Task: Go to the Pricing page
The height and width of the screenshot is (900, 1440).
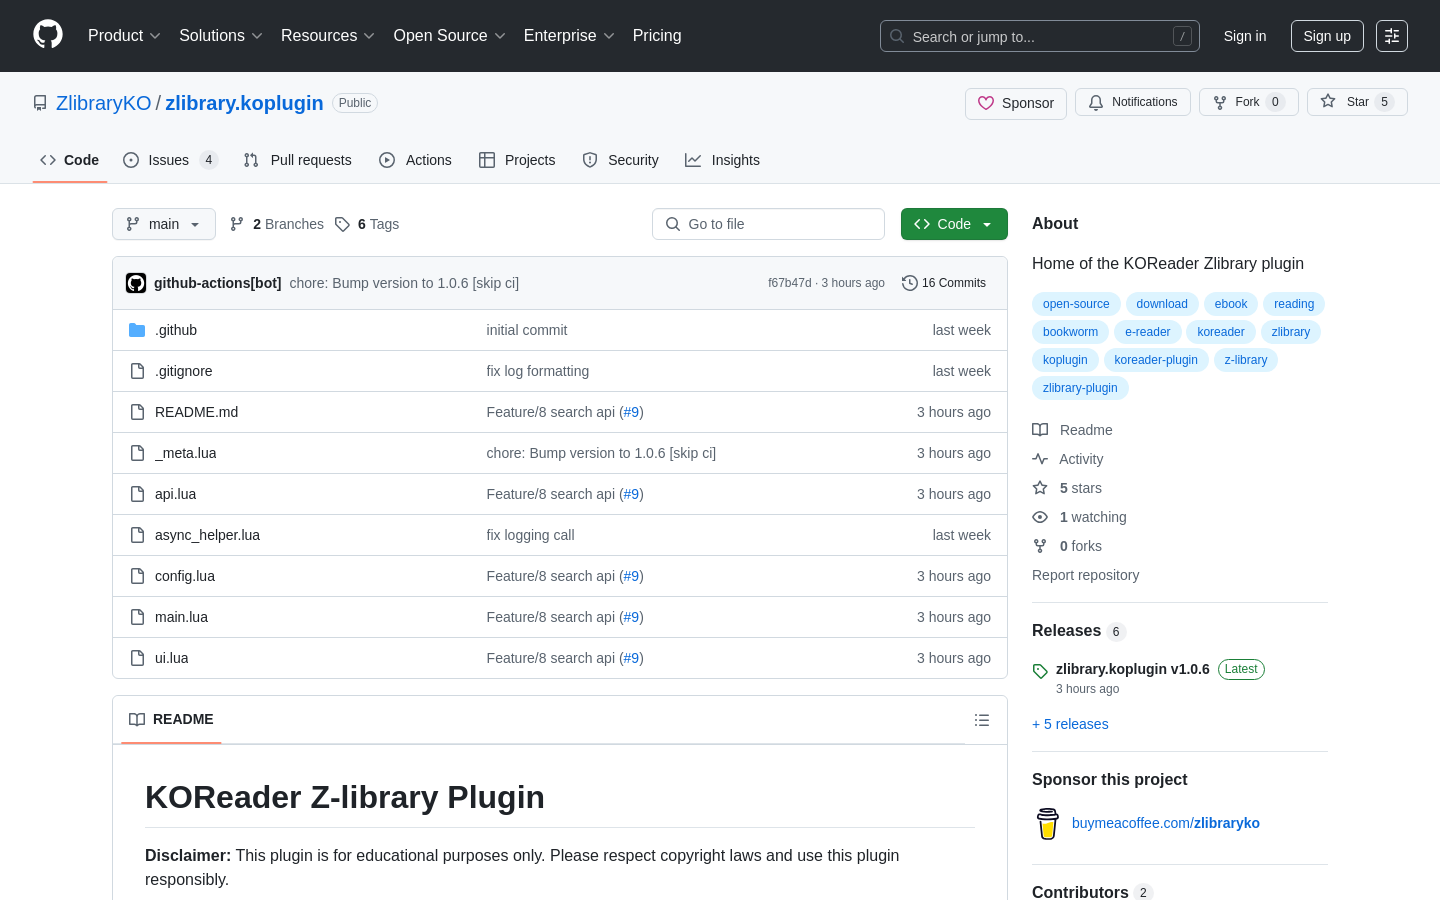Action: click(657, 36)
